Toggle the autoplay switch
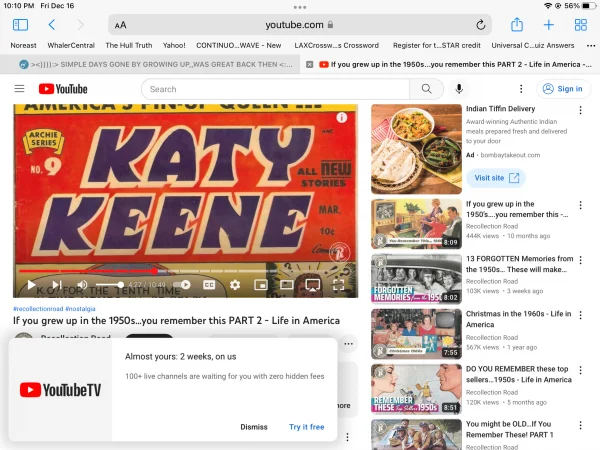The height and width of the screenshot is (450, 600). (x=182, y=285)
